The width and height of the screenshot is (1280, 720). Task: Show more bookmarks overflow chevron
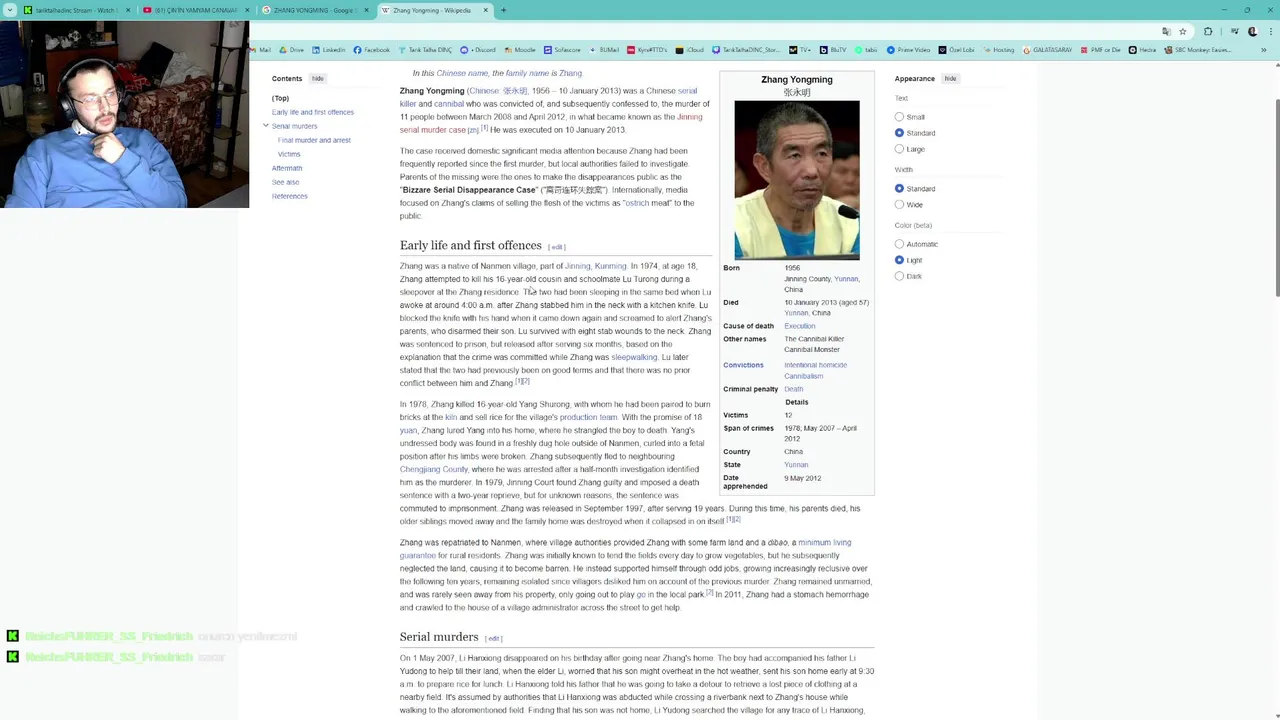click(x=1265, y=50)
